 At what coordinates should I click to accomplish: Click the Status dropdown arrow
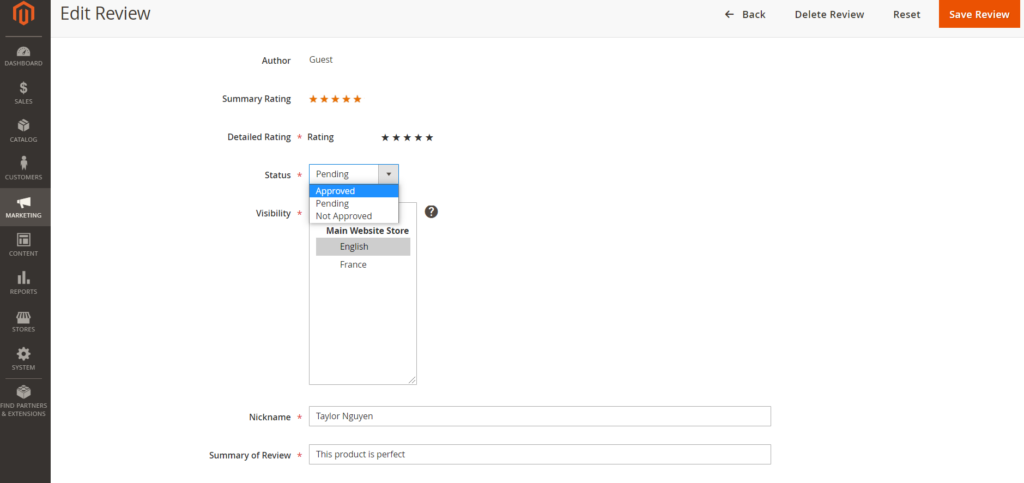point(388,174)
